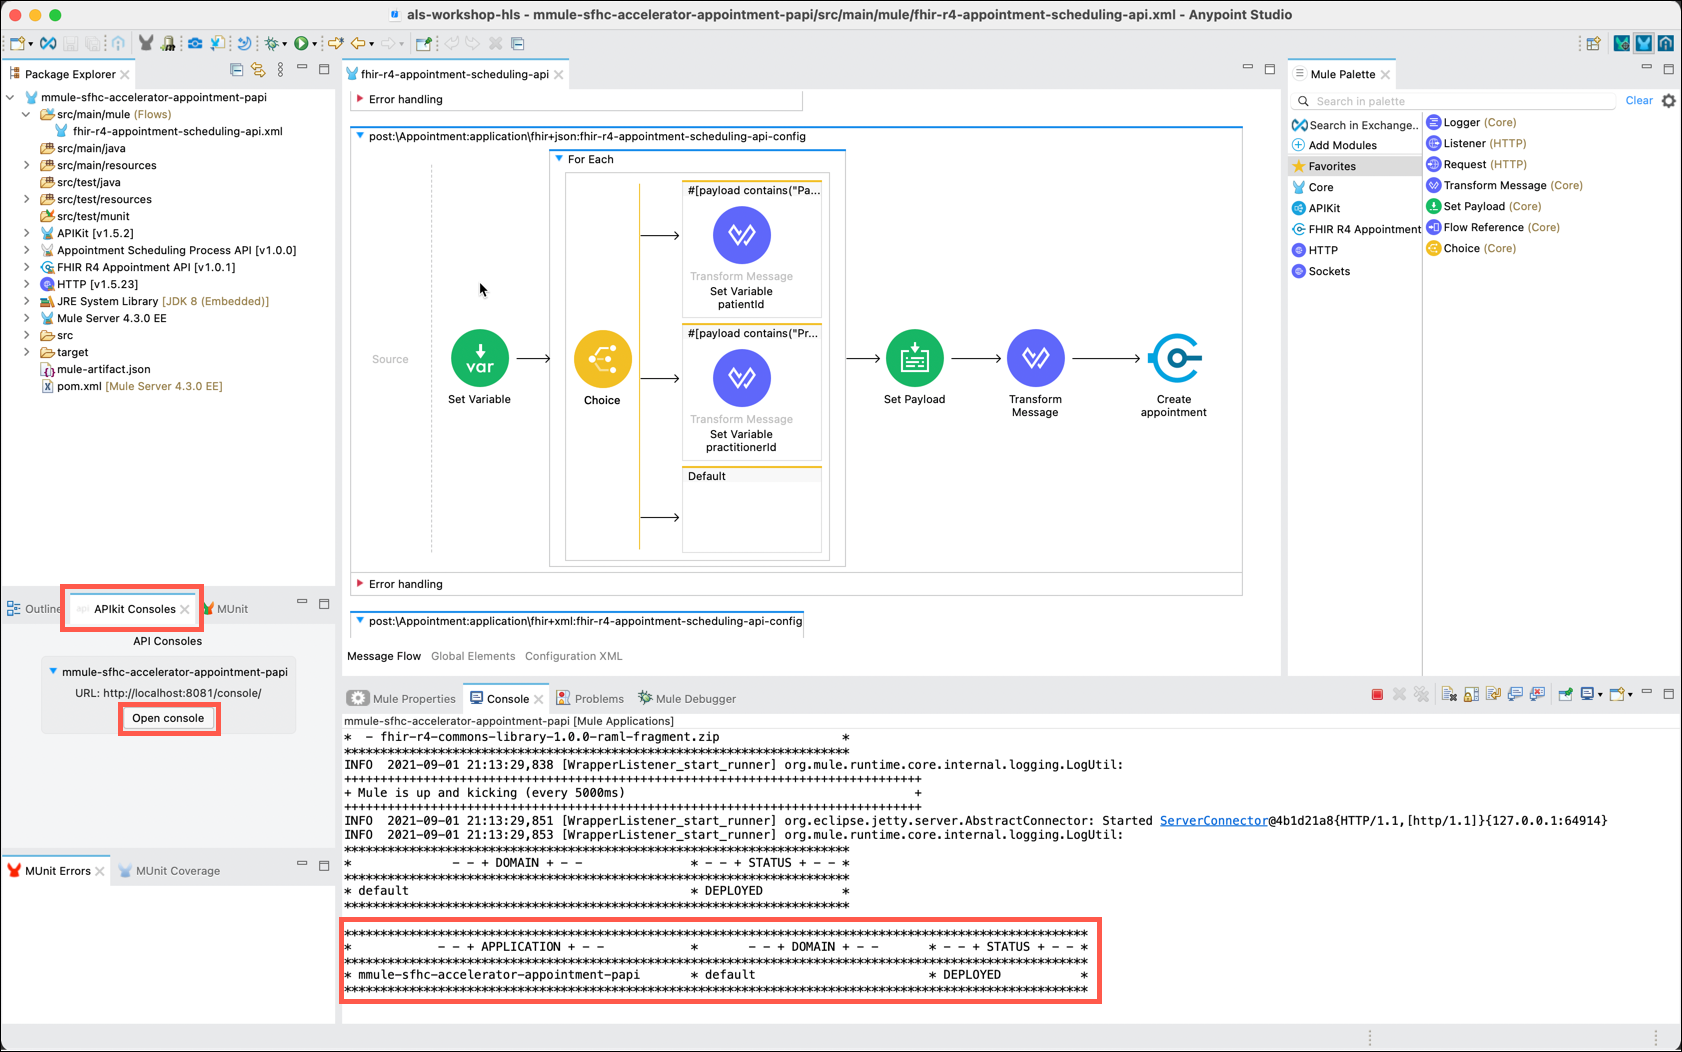This screenshot has height=1052, width=1682.
Task: Select the Transform Message after Set Payload
Action: click(x=1036, y=358)
